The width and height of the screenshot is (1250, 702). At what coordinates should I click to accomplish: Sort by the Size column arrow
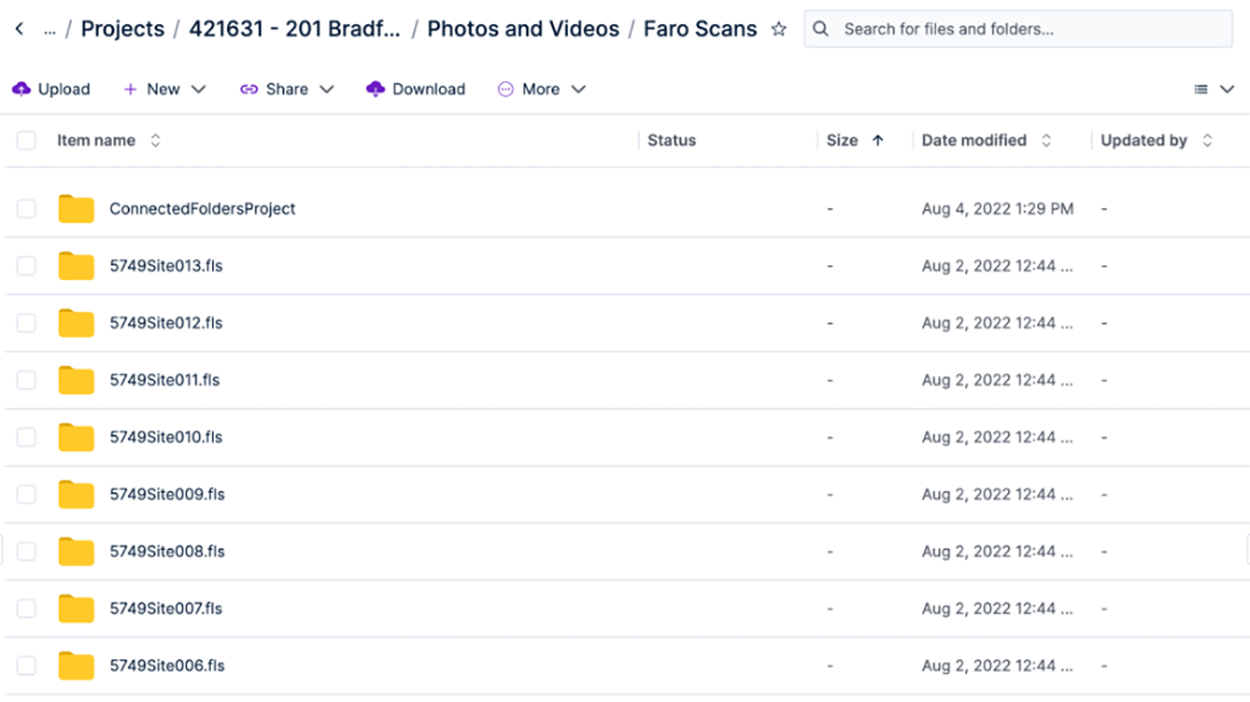878,141
